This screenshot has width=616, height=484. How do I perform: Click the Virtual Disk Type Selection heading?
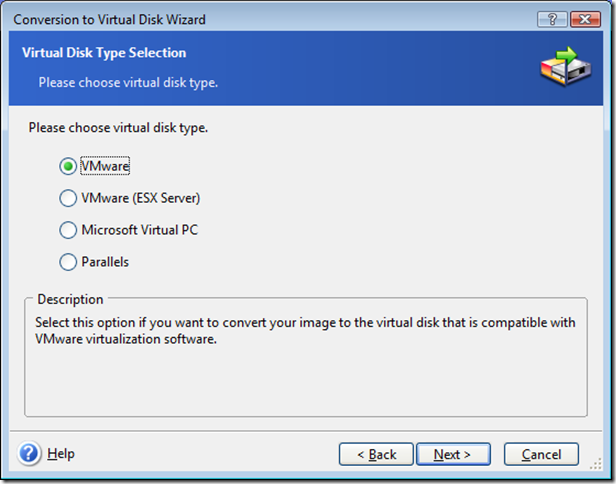(x=104, y=53)
